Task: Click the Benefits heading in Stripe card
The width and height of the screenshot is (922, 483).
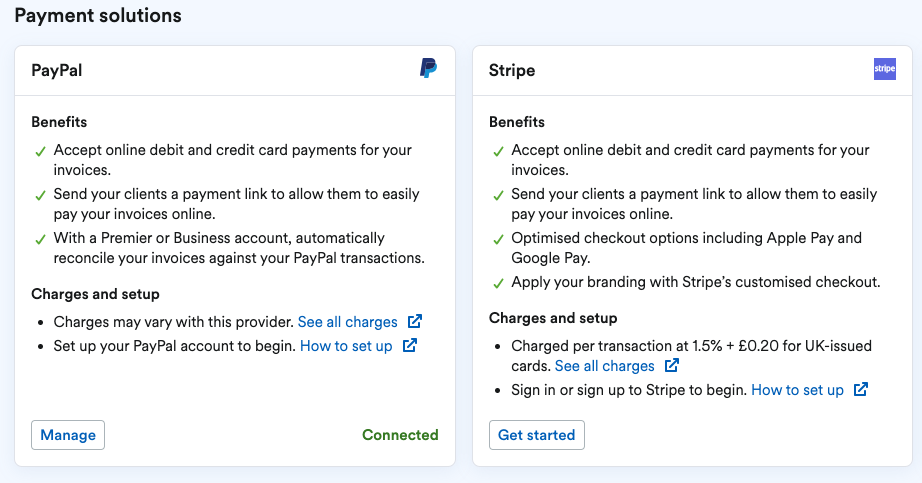Action: [x=517, y=122]
